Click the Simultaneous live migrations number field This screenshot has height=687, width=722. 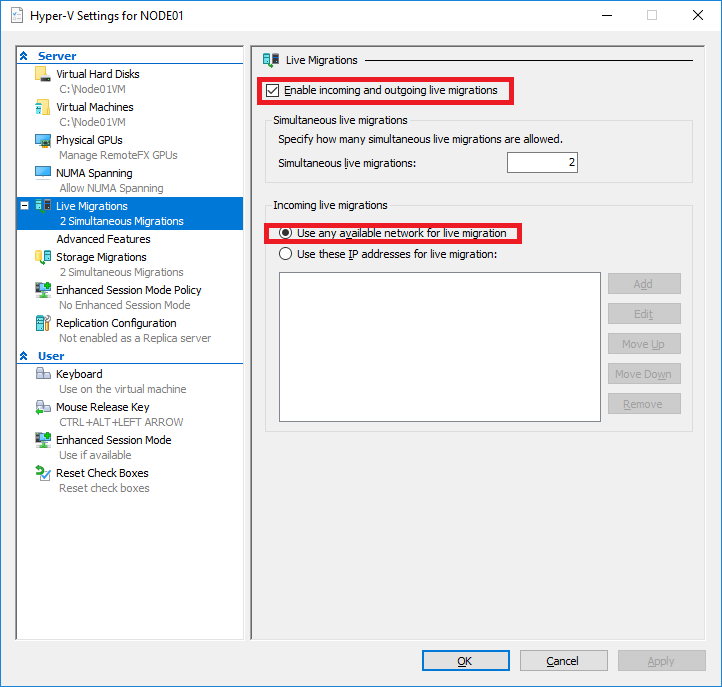[542, 163]
